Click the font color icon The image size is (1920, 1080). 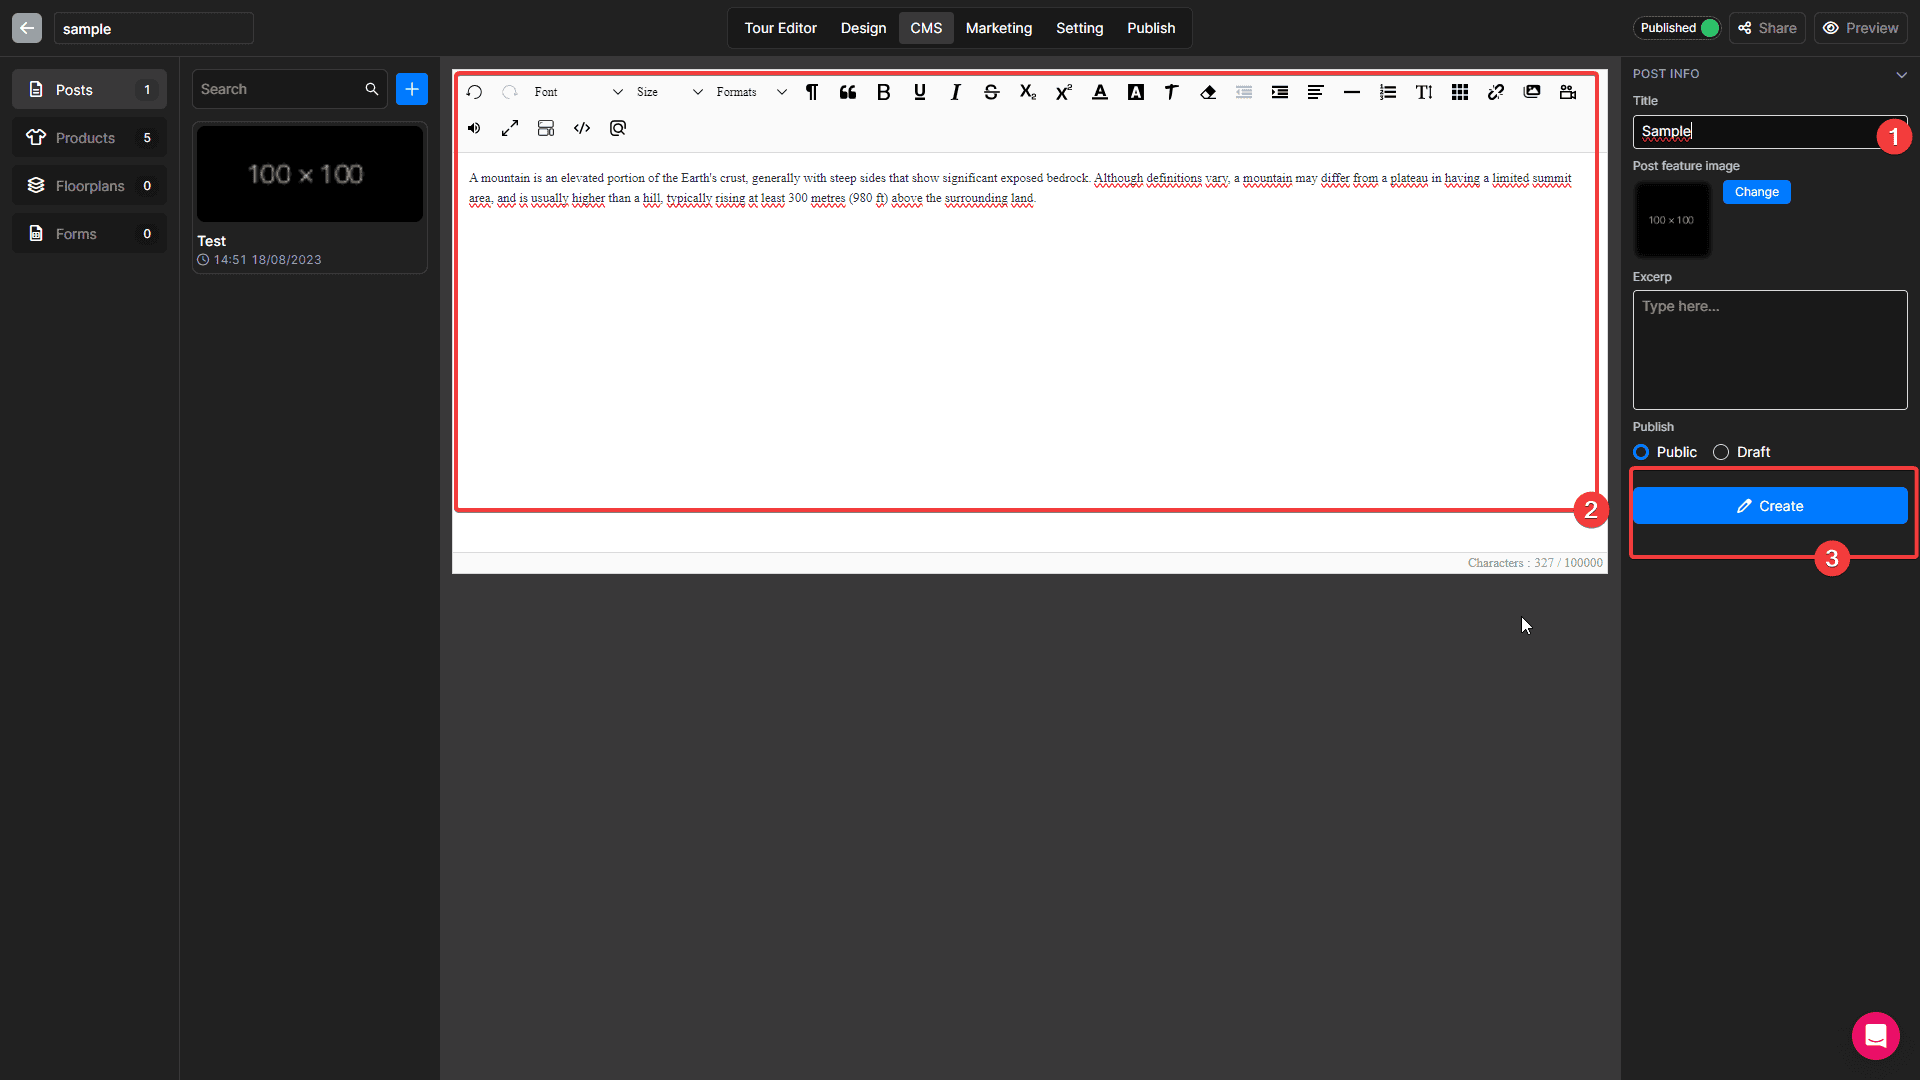tap(1099, 92)
